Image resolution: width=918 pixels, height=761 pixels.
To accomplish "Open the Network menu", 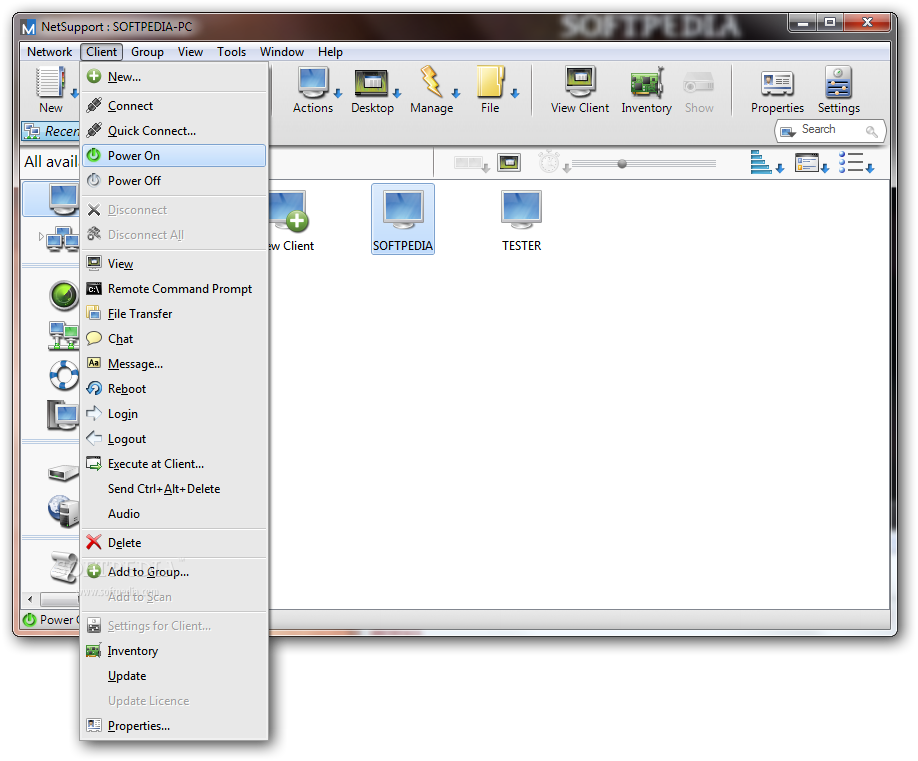I will tap(49, 52).
